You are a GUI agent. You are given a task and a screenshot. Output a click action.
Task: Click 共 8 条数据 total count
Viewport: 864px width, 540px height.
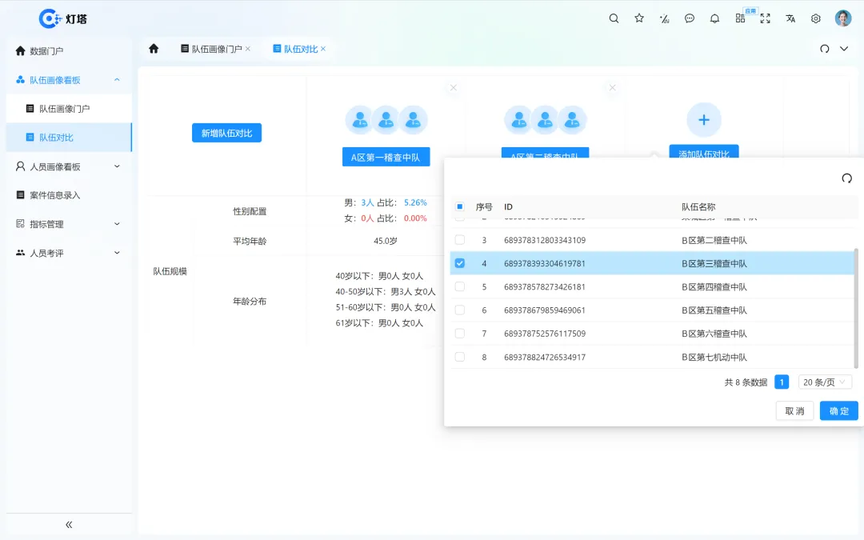pyautogui.click(x=746, y=382)
